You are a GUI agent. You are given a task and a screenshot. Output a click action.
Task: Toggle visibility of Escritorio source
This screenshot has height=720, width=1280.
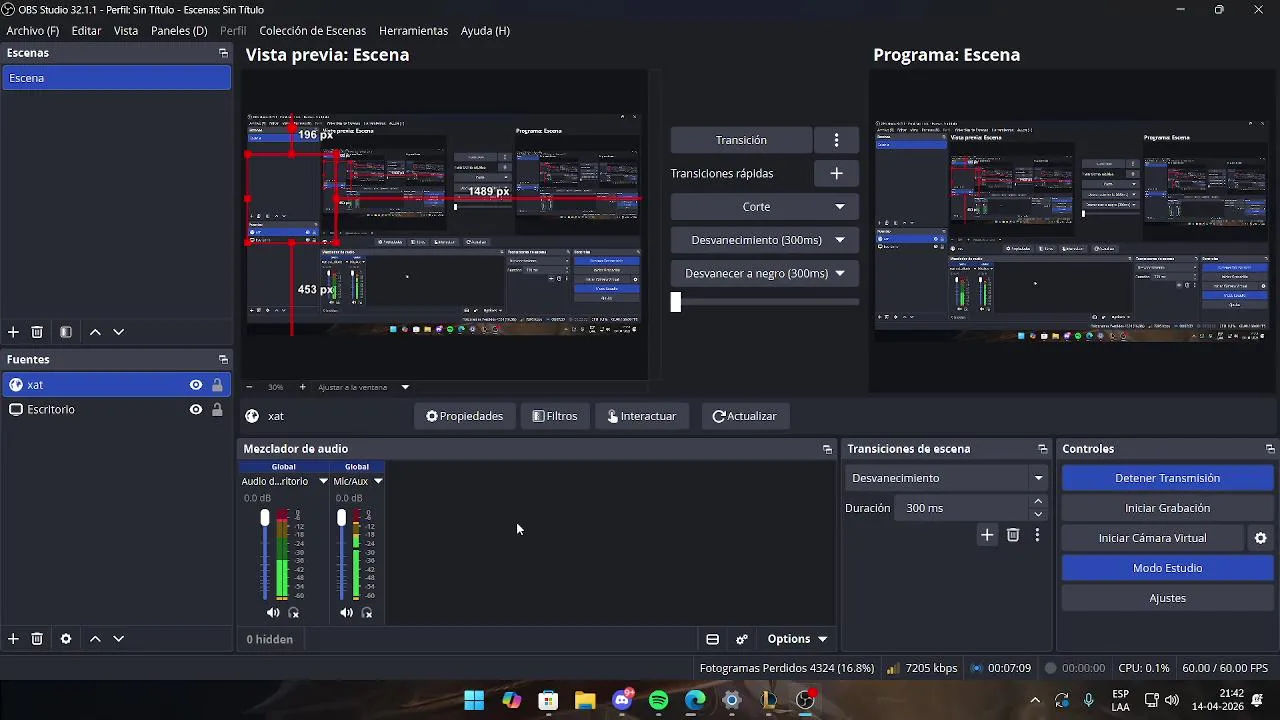(196, 409)
